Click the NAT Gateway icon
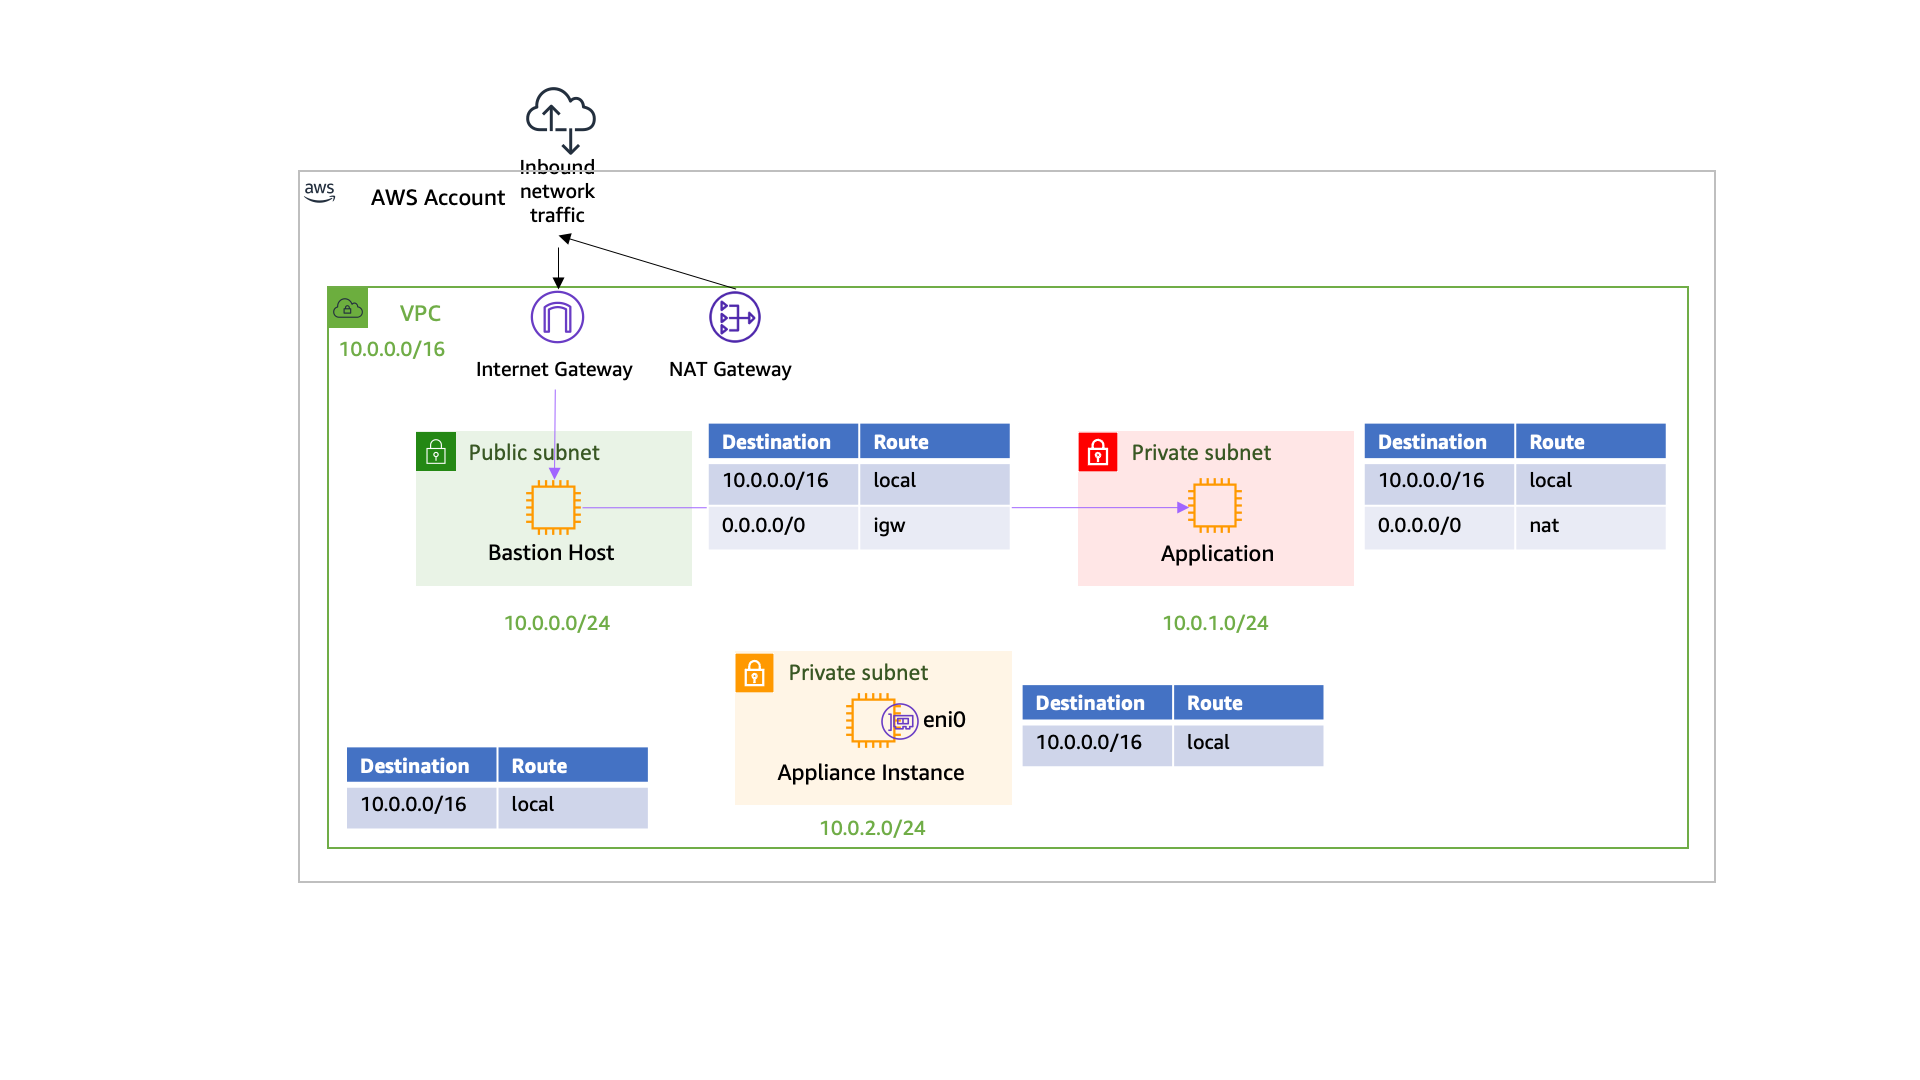The image size is (1920, 1080). [734, 317]
